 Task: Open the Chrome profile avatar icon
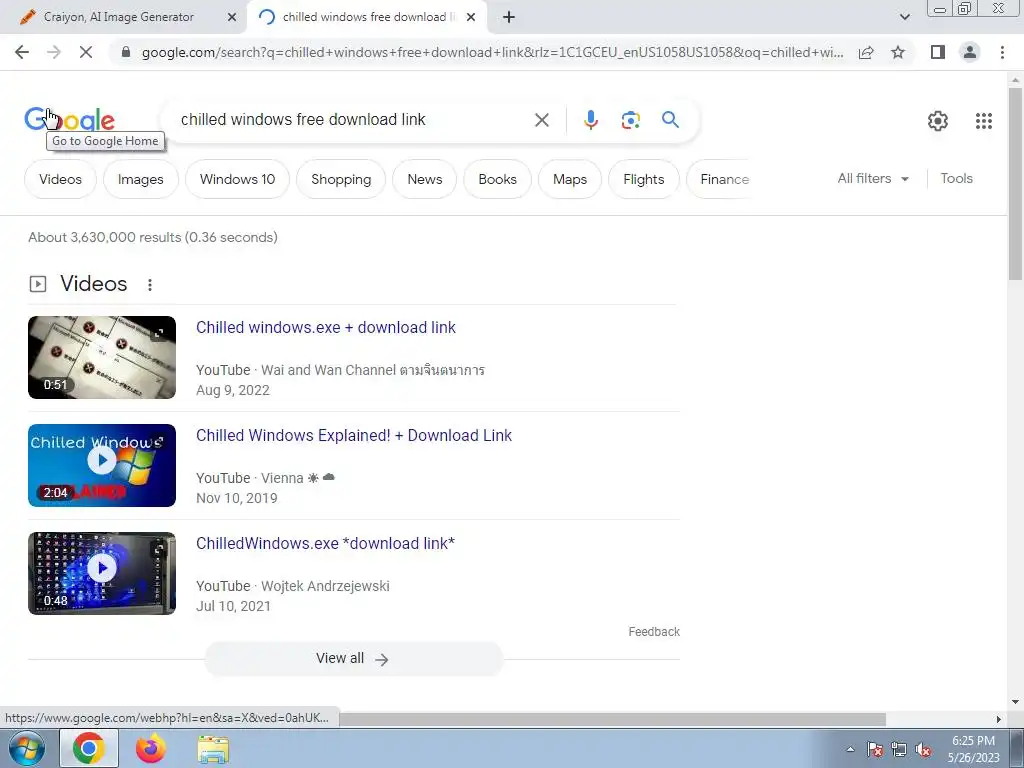click(970, 52)
